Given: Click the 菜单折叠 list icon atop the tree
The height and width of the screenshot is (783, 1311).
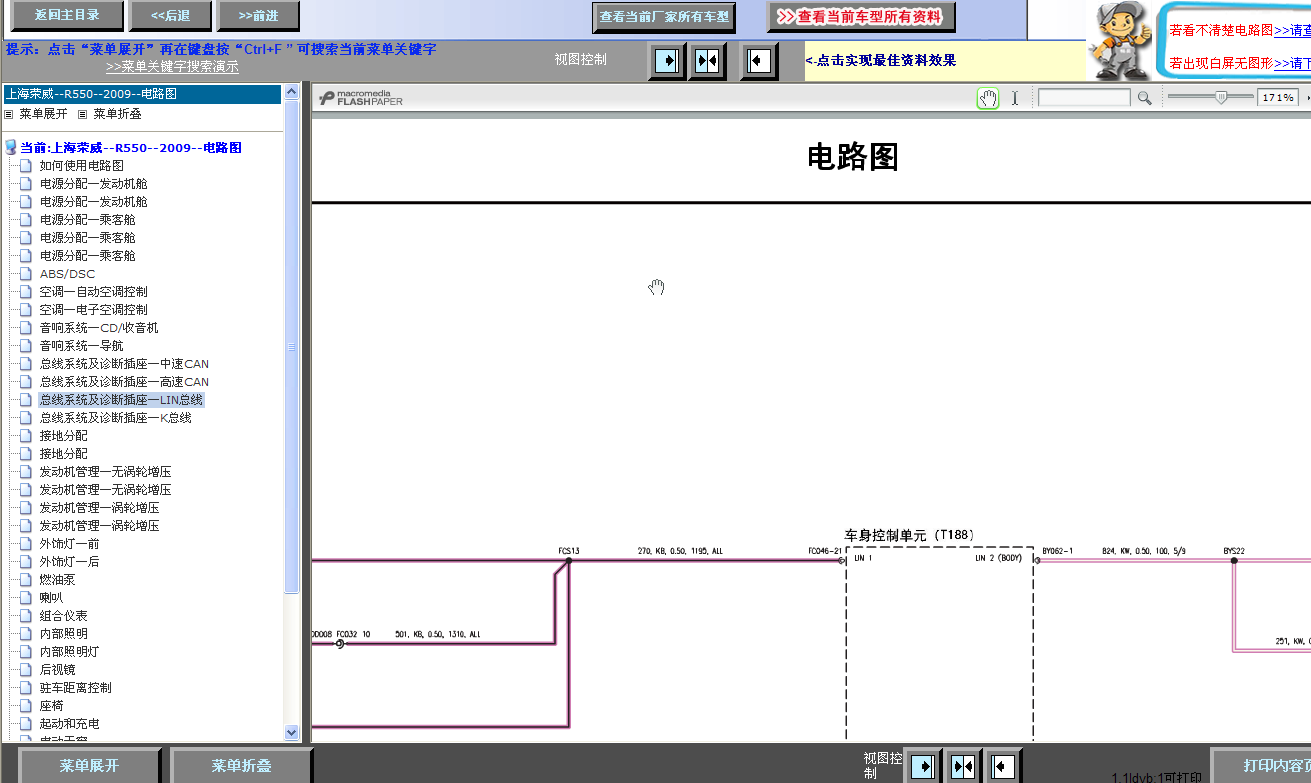Looking at the screenshot, I should point(83,114).
